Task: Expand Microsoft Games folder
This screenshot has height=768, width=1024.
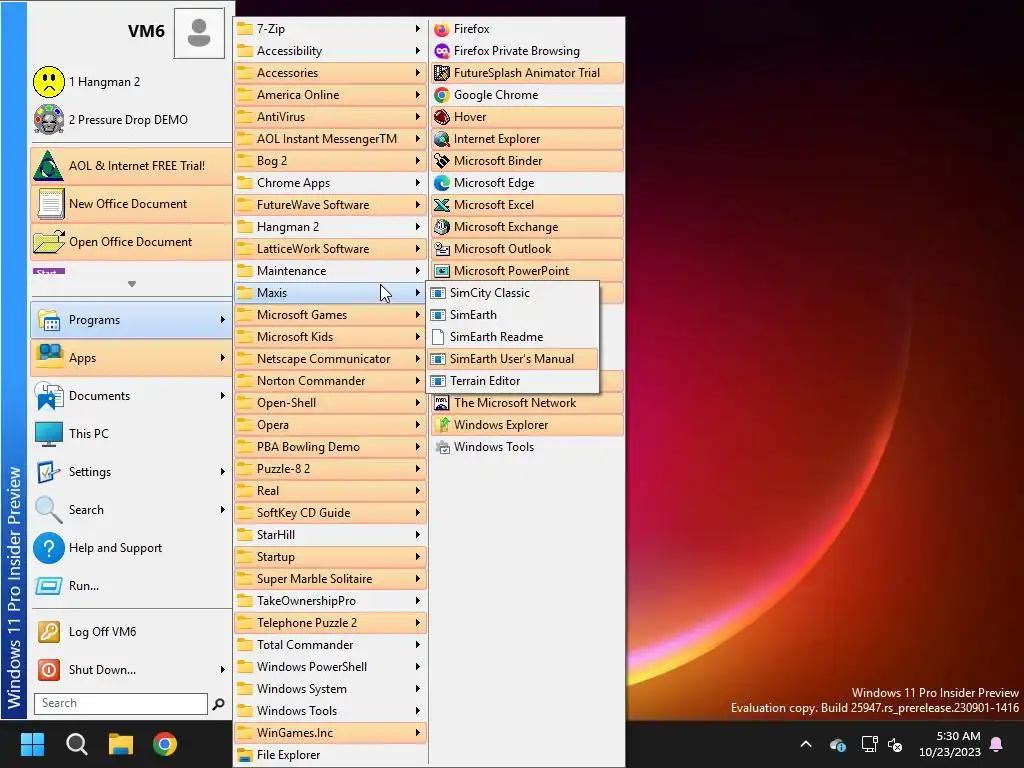Action: click(x=330, y=315)
